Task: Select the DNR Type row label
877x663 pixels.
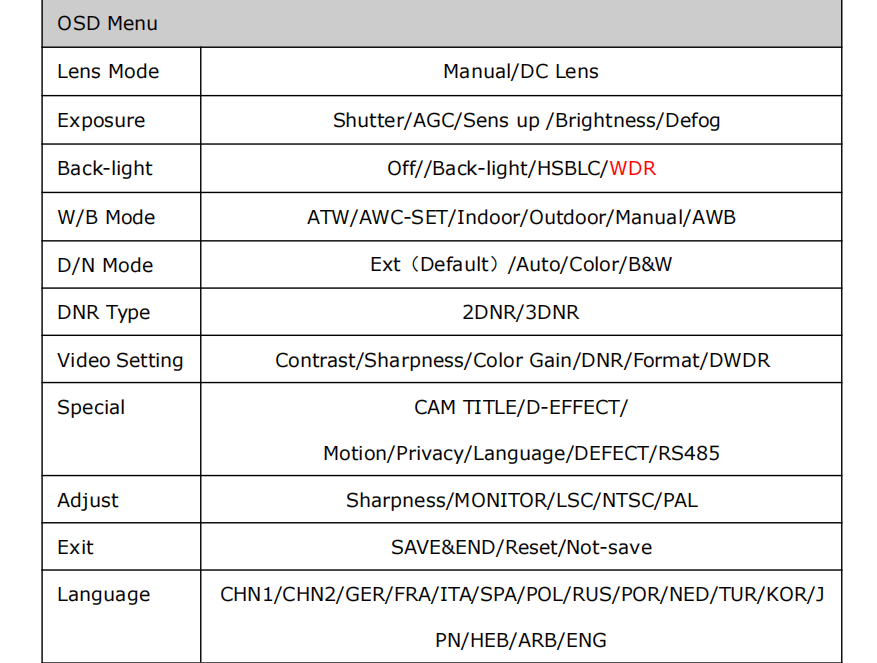Action: (x=103, y=313)
